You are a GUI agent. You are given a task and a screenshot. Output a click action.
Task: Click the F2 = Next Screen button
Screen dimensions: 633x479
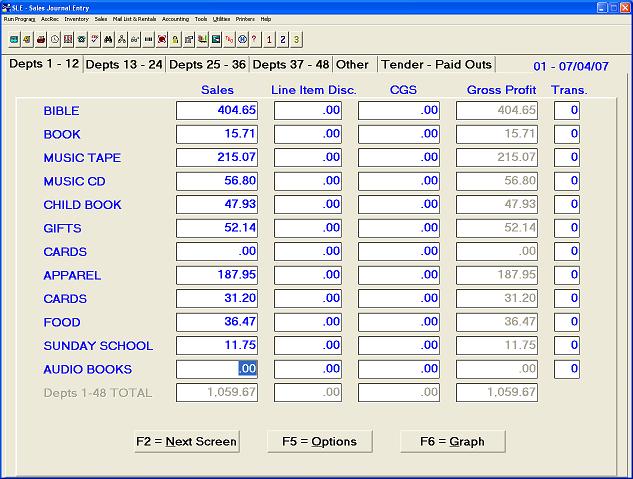pyautogui.click(x=187, y=441)
